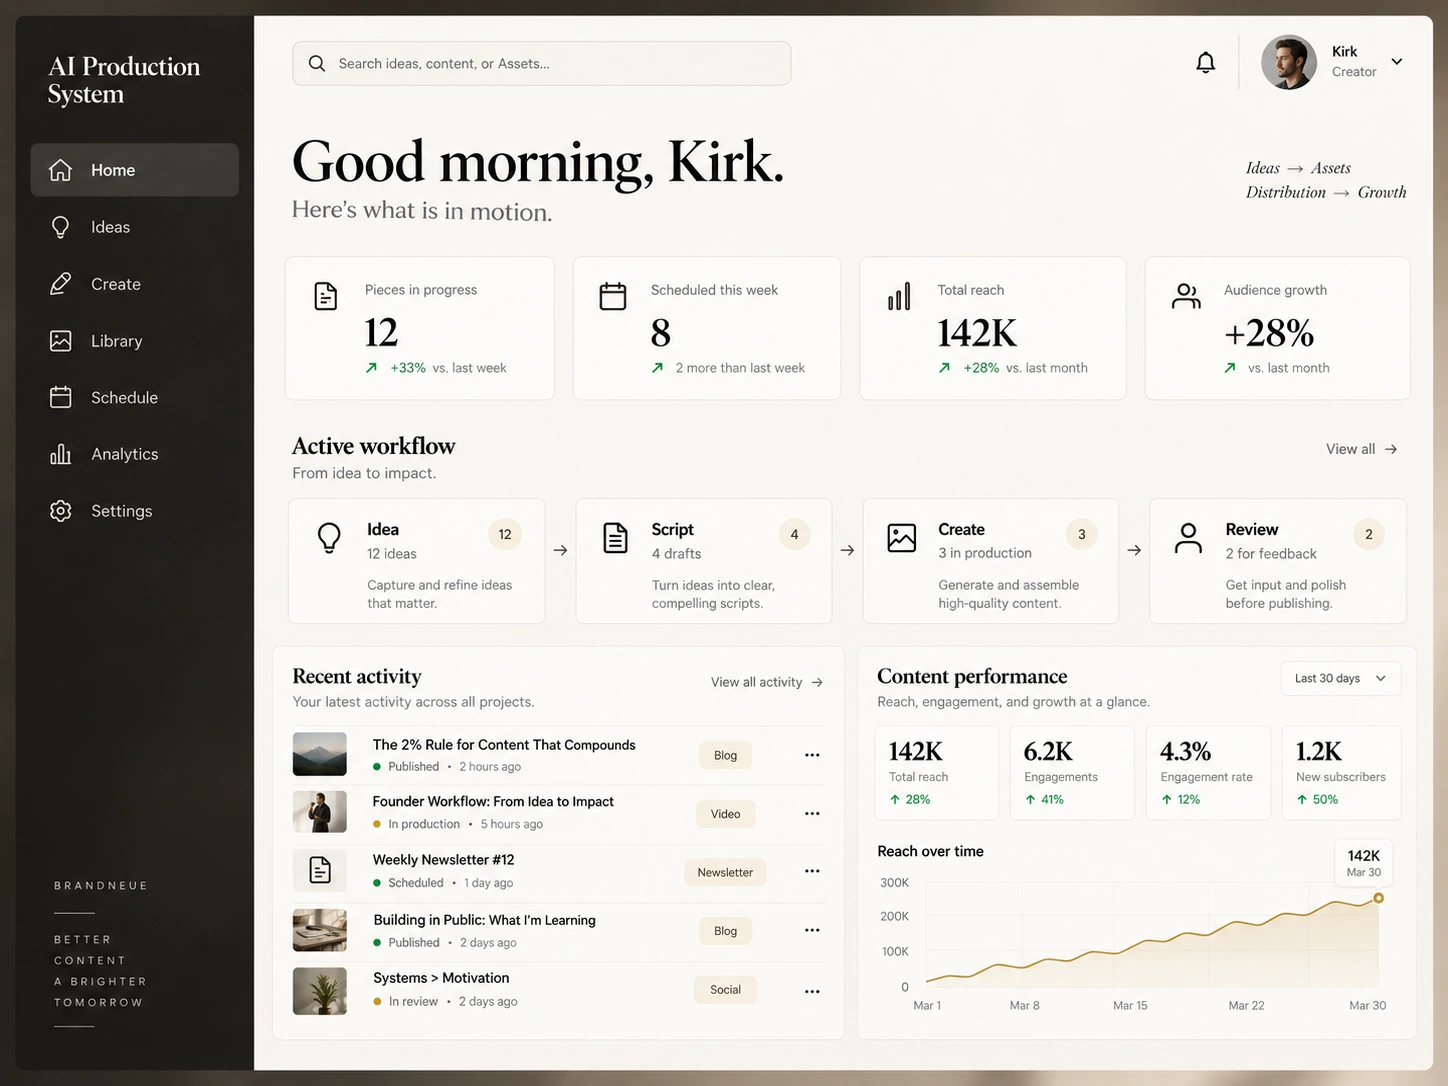Click the Social tag
Image resolution: width=1448 pixels, height=1086 pixels.
(x=725, y=990)
